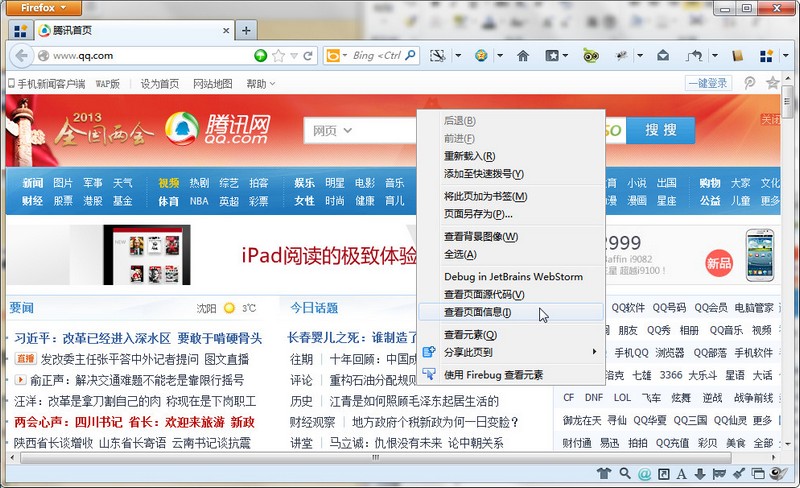Open the bookmarks star-box toolbar icon

[552, 56]
